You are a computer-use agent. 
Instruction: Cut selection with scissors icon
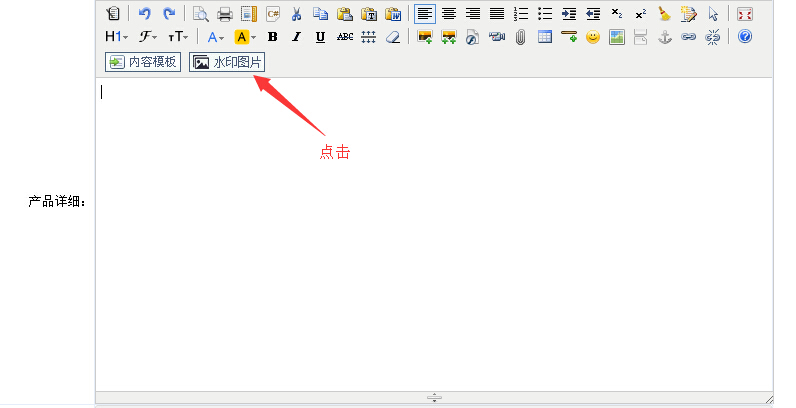click(x=296, y=14)
